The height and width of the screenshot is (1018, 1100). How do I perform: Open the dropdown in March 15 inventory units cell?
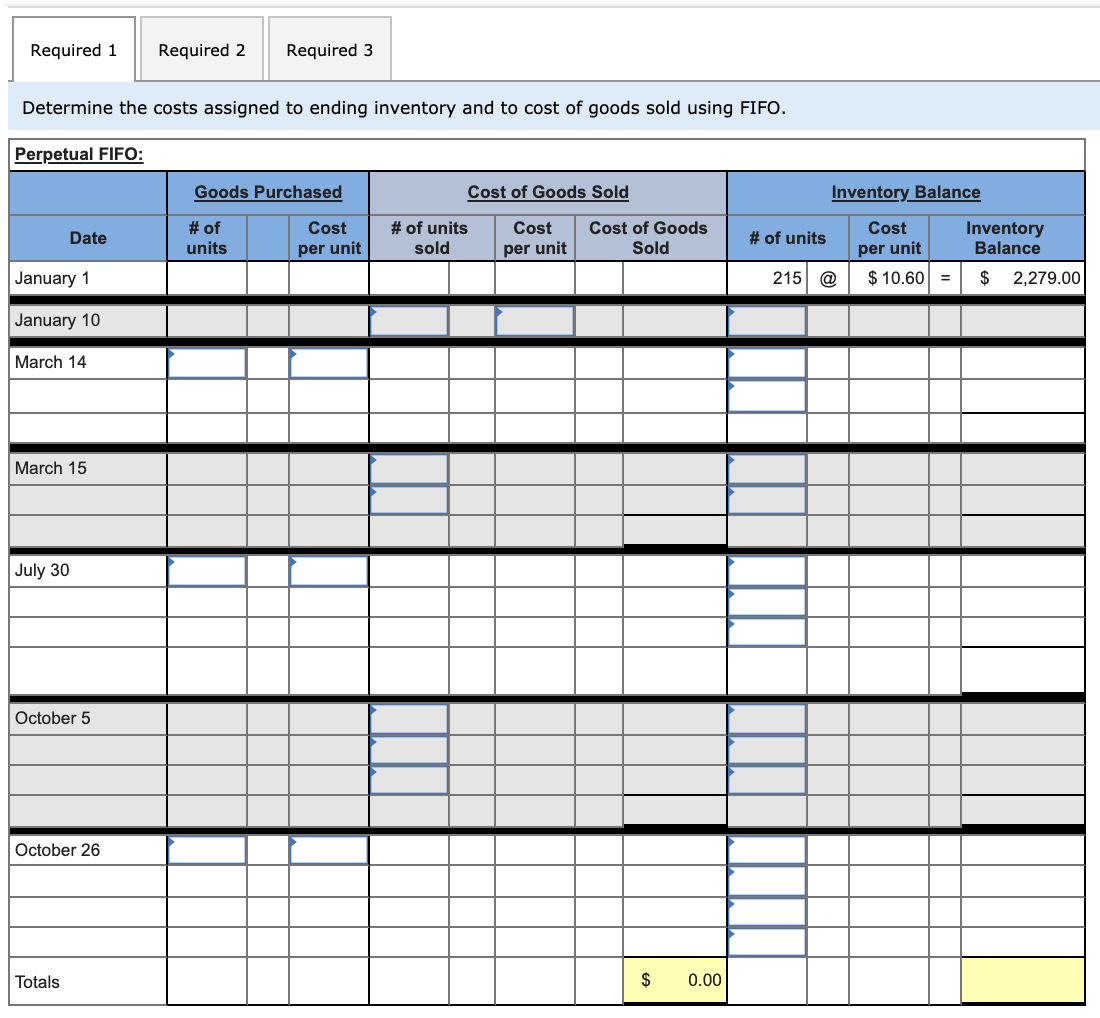pos(767,469)
